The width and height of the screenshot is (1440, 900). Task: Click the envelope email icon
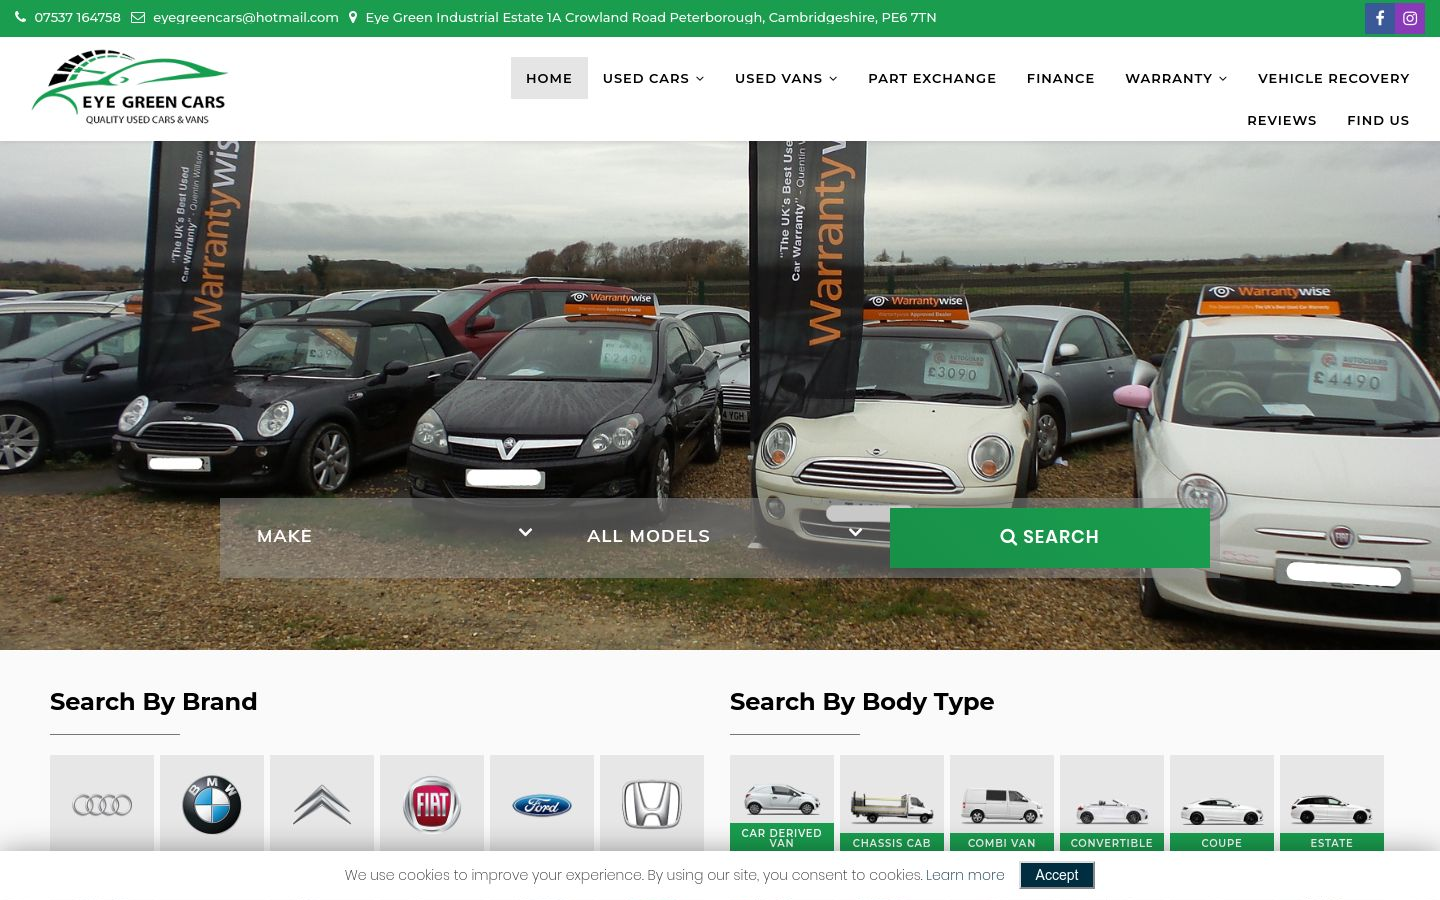138,17
